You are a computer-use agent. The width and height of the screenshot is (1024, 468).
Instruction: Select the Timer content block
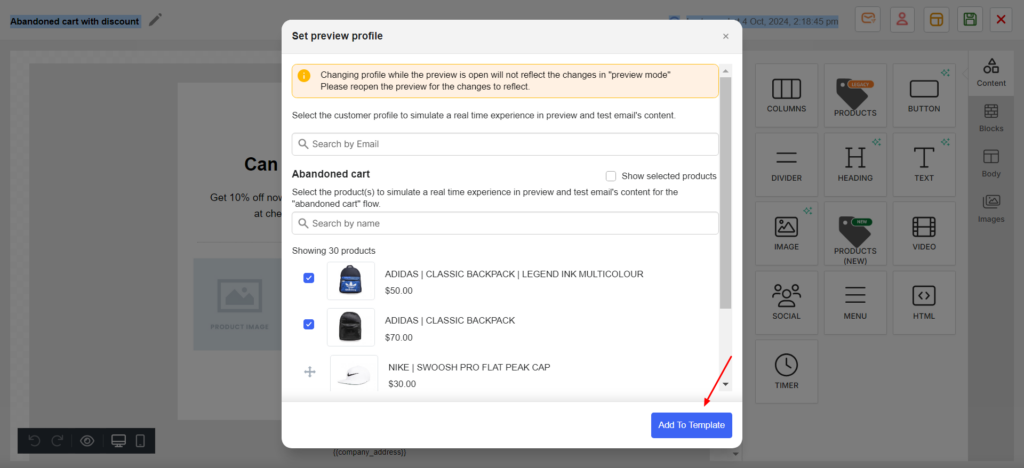pos(786,371)
